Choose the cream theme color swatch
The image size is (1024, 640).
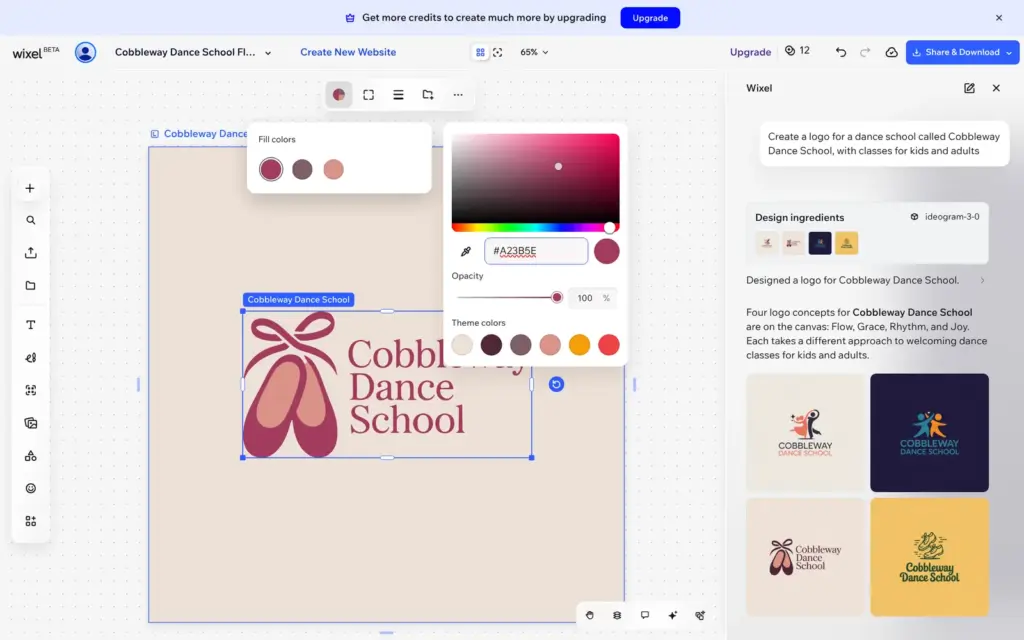click(462, 345)
